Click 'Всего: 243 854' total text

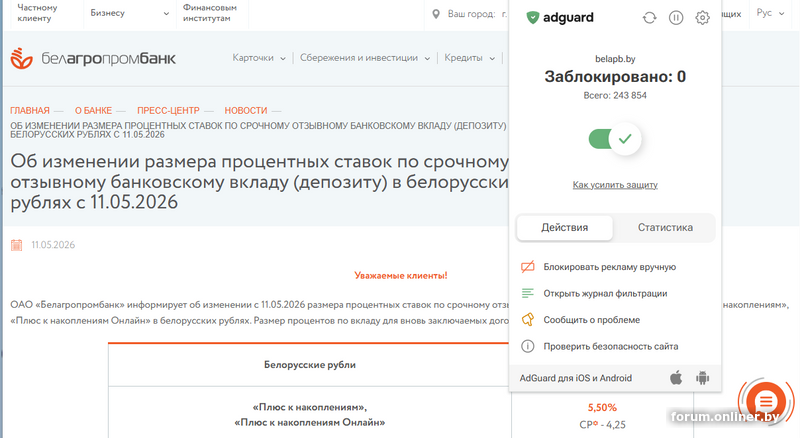pyautogui.click(x=615, y=95)
